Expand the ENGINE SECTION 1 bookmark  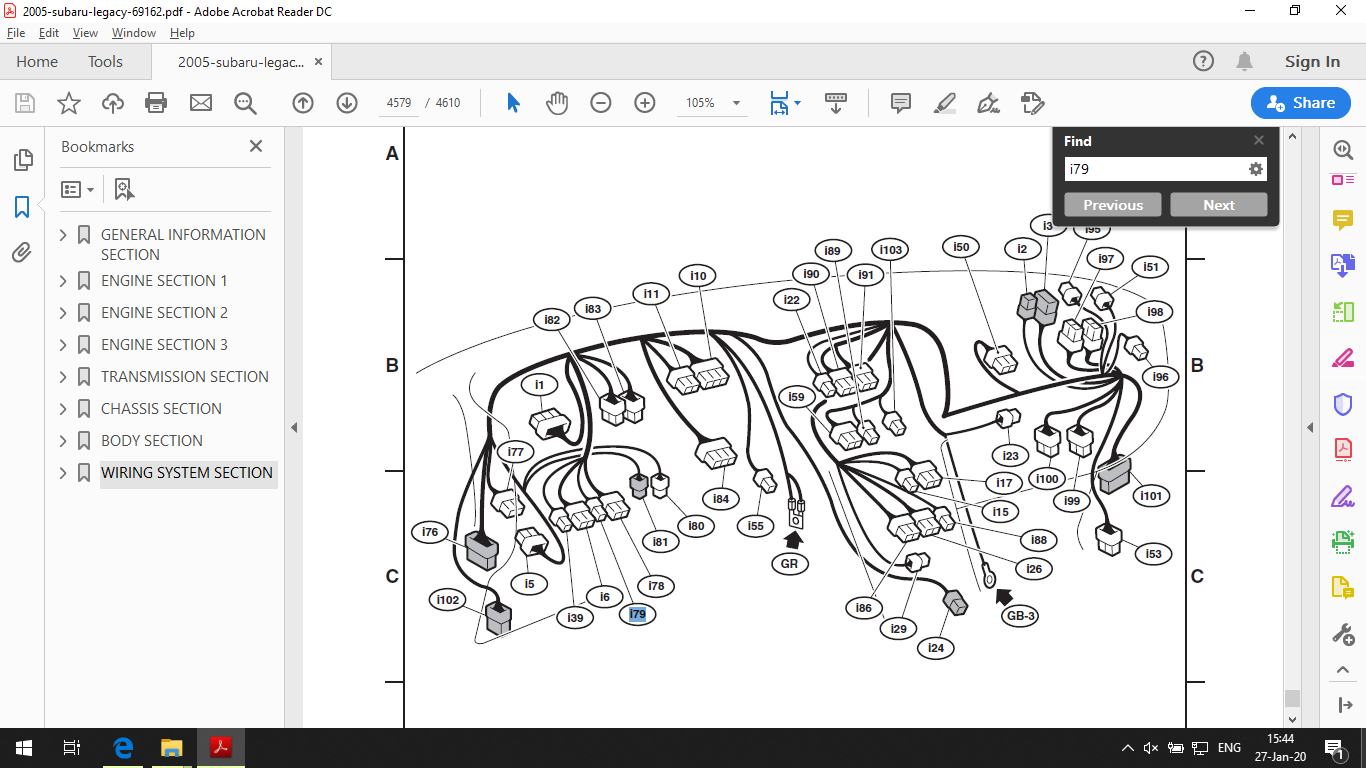[63, 281]
